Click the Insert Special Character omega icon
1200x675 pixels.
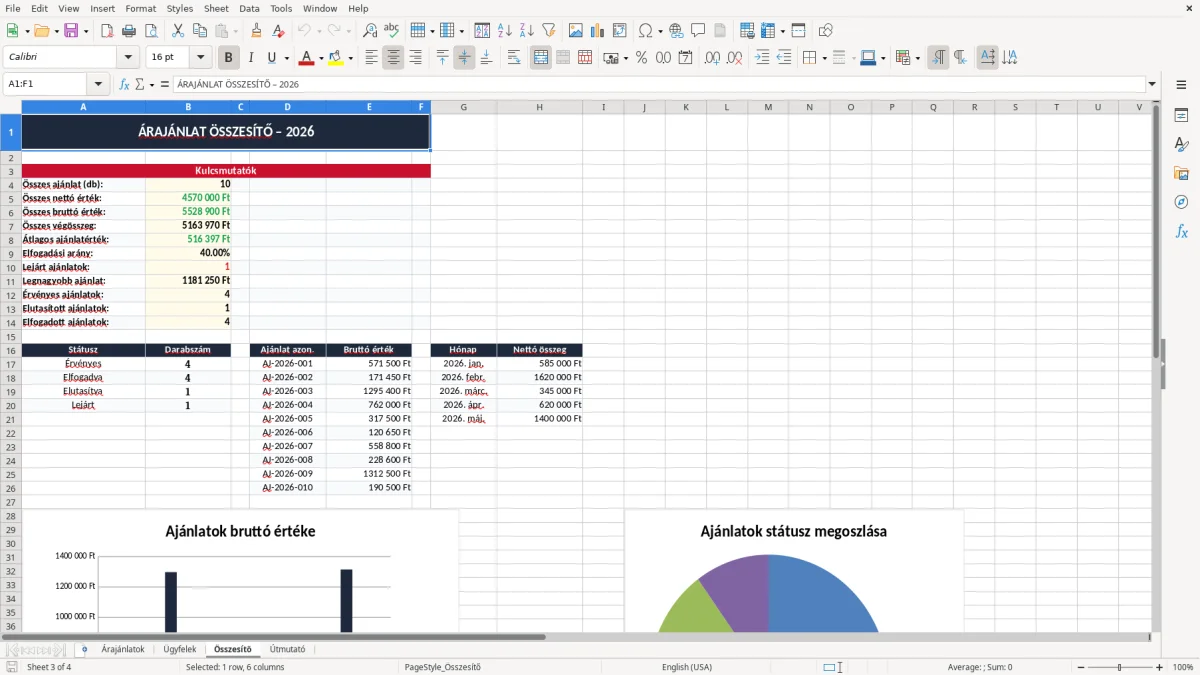point(645,31)
